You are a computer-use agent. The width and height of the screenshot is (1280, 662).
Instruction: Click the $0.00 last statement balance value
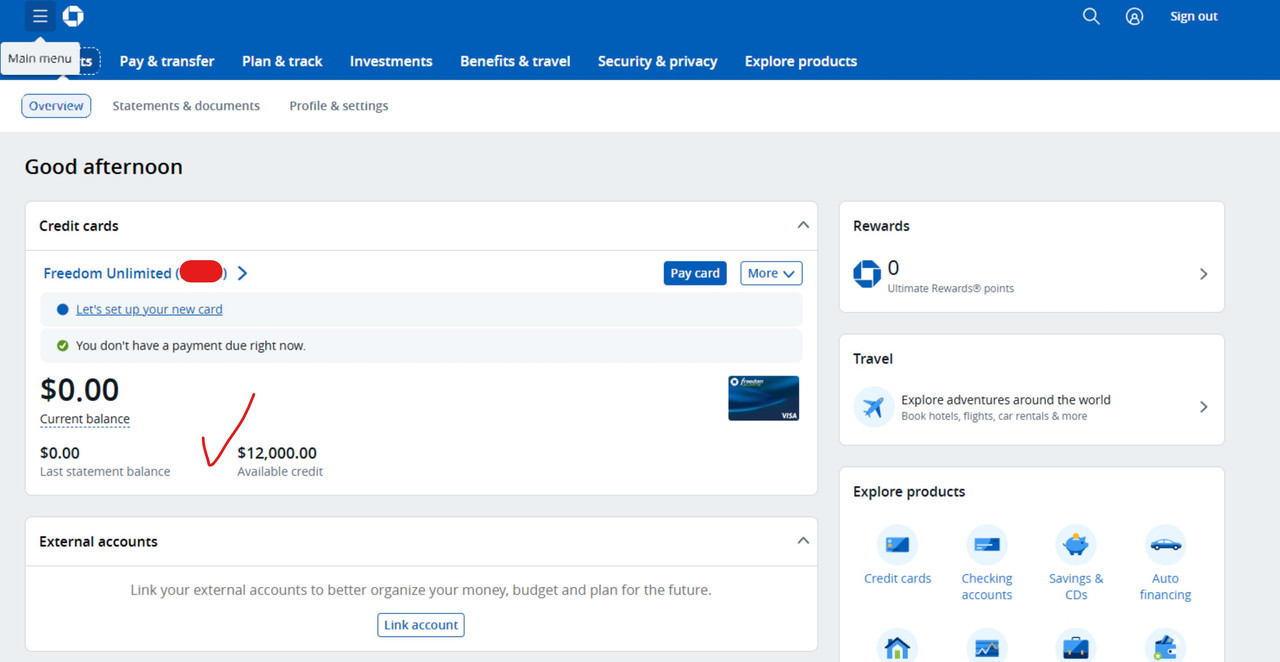pos(60,453)
